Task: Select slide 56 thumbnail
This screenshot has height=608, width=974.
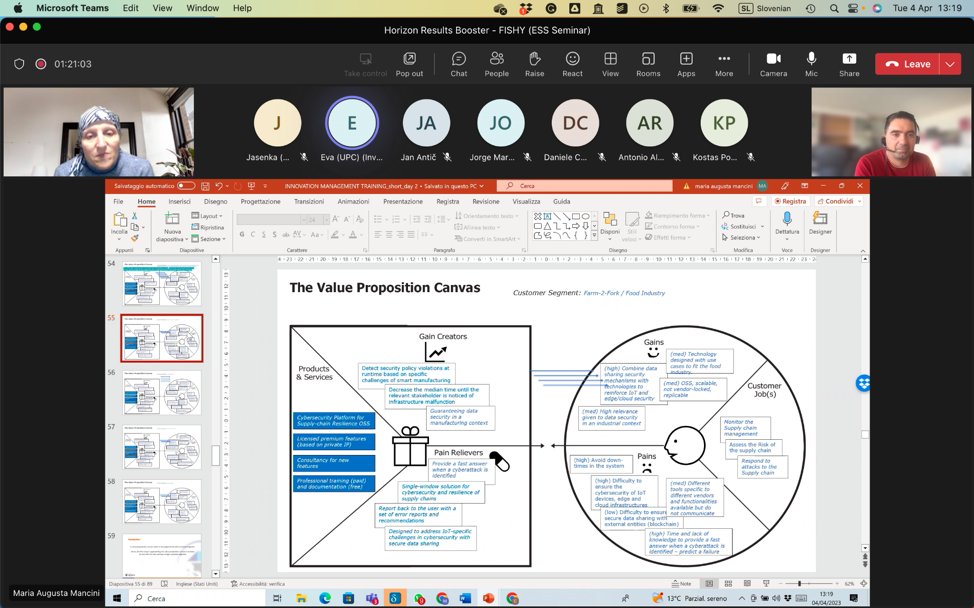Action: (x=162, y=394)
